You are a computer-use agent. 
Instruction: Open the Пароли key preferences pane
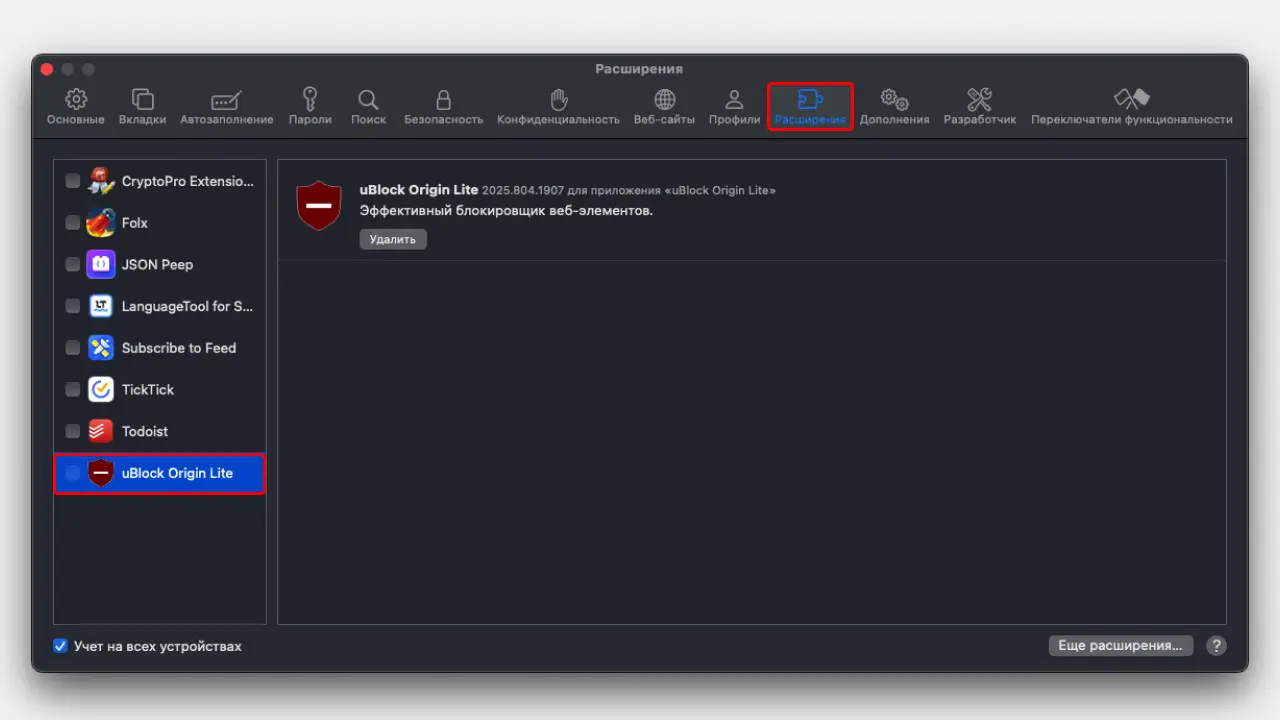point(310,107)
